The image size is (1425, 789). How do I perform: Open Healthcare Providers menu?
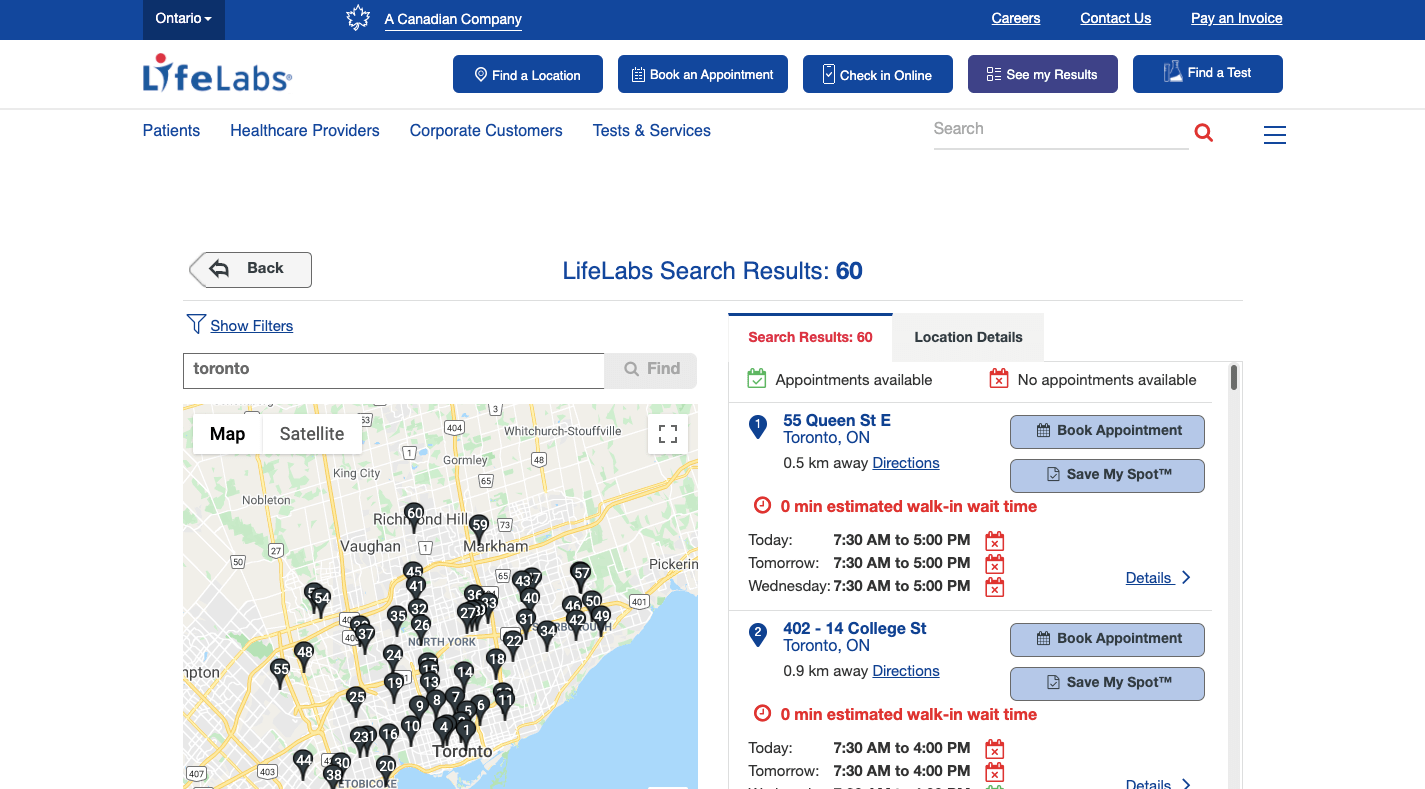click(305, 130)
